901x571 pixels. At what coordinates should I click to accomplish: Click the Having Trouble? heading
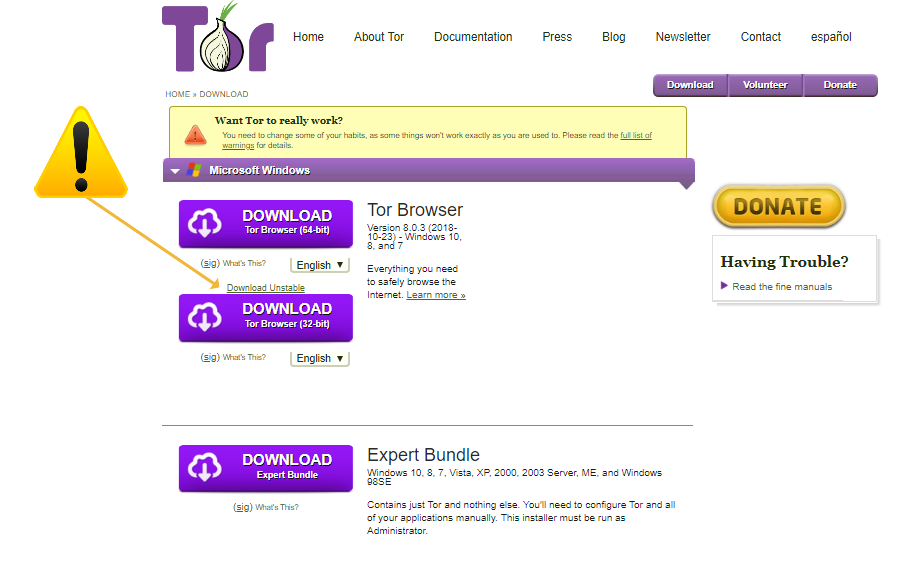pos(784,262)
